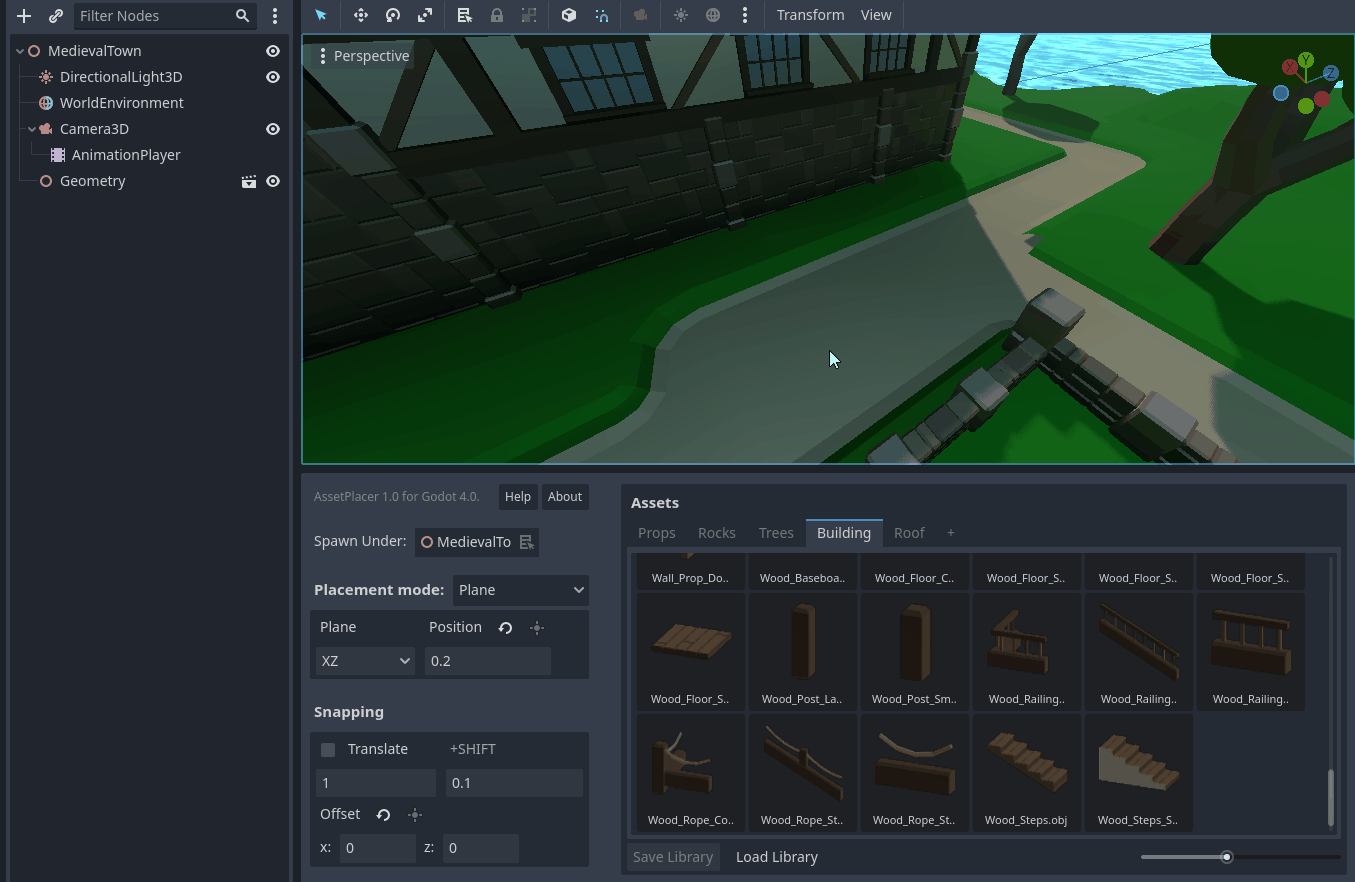This screenshot has height=882, width=1355.
Task: Open the sun preview settings icon
Action: tap(681, 15)
